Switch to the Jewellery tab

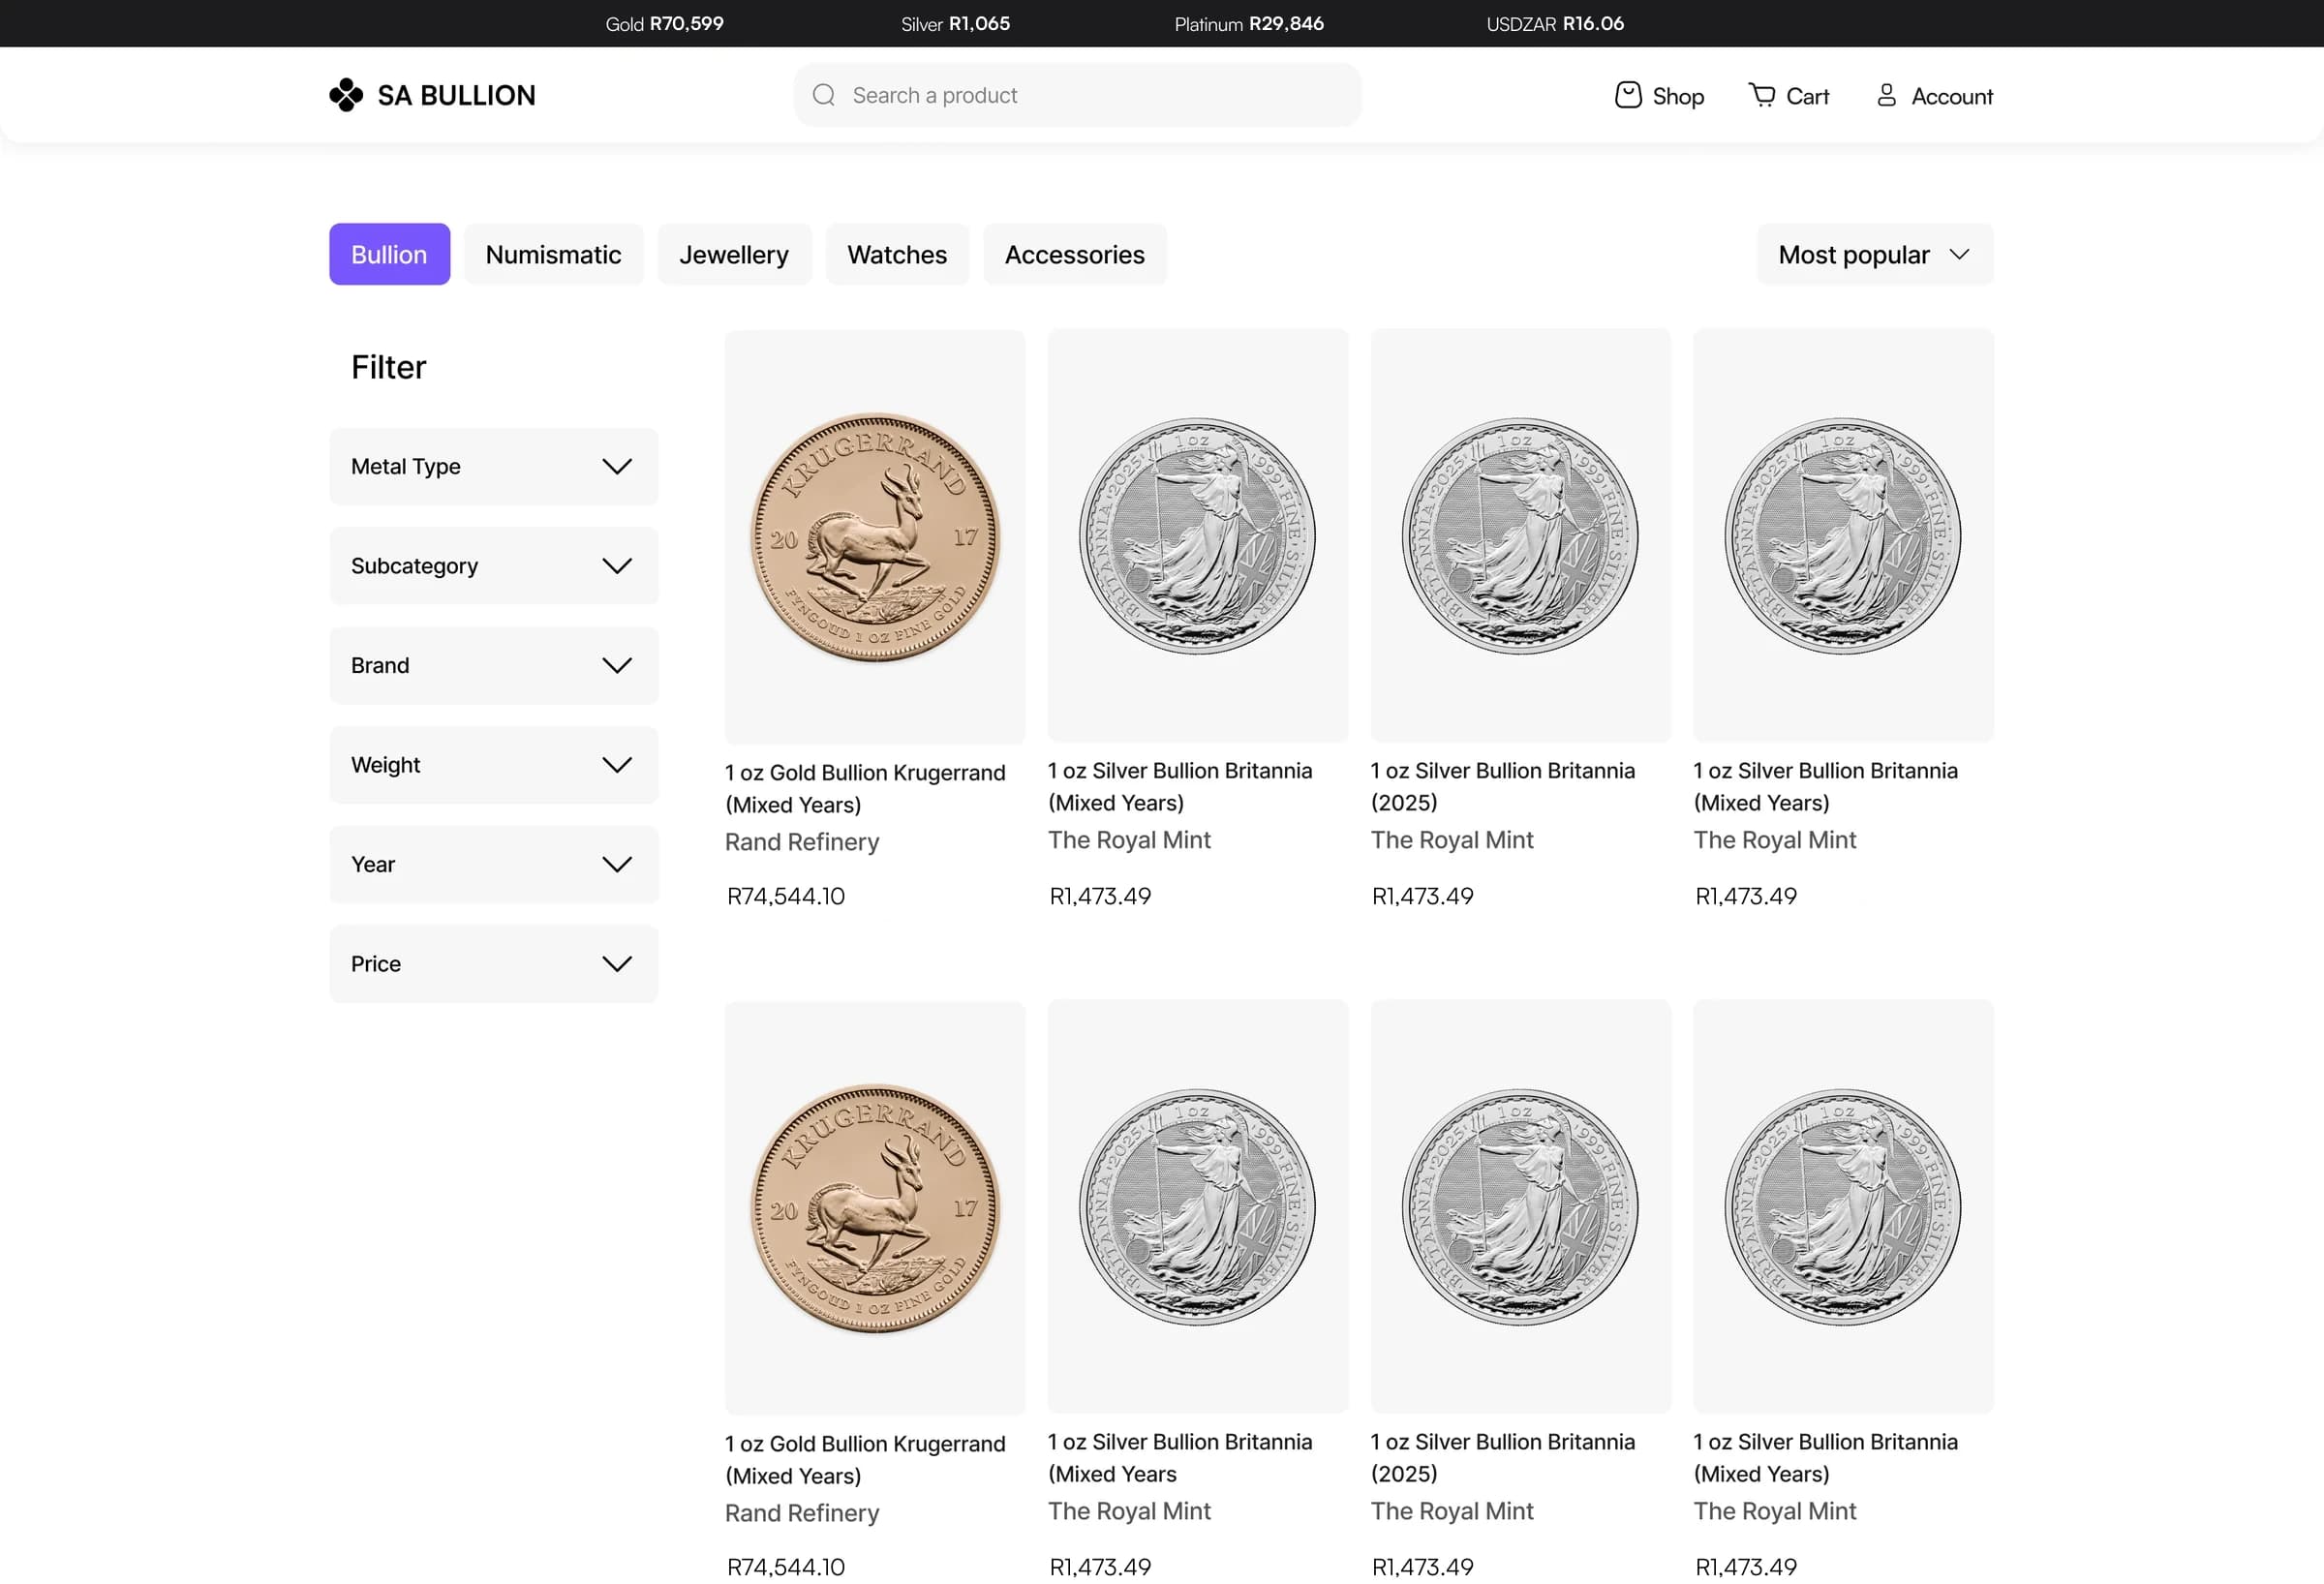(x=734, y=255)
